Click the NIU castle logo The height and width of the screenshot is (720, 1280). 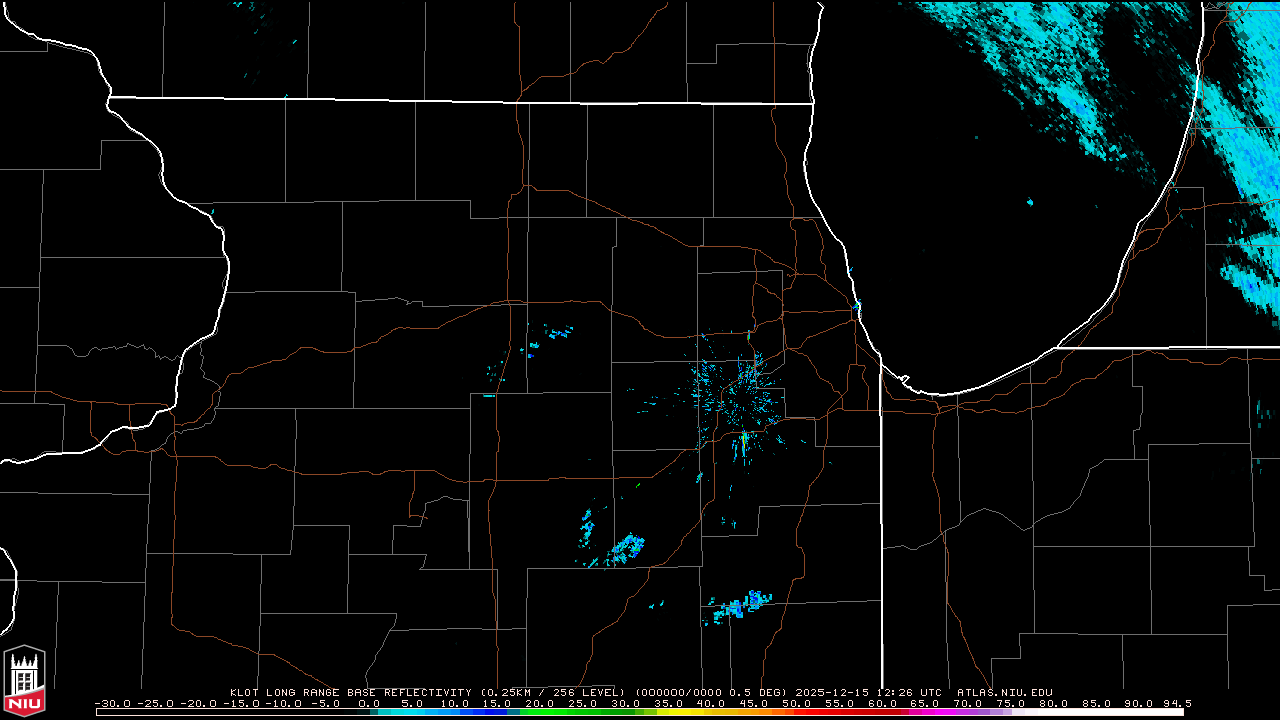[24, 682]
